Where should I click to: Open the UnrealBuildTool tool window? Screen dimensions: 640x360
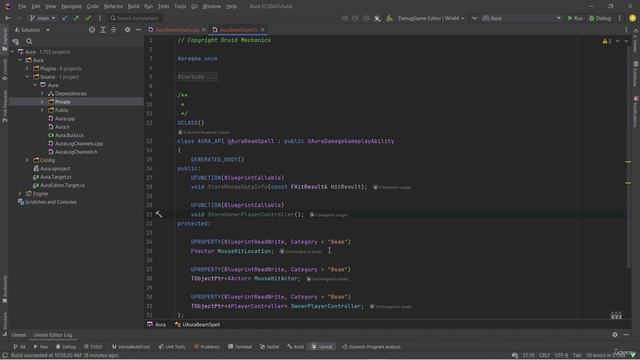(x=131, y=347)
